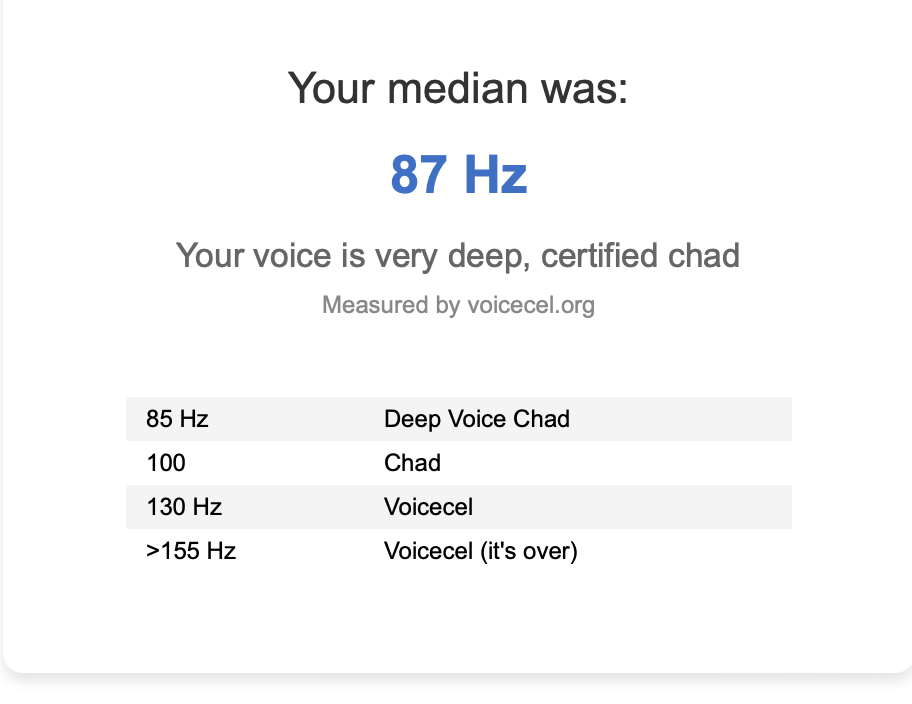Click 'voicecel.org' in the attribution line
The height and width of the screenshot is (704, 912).
[530, 305]
